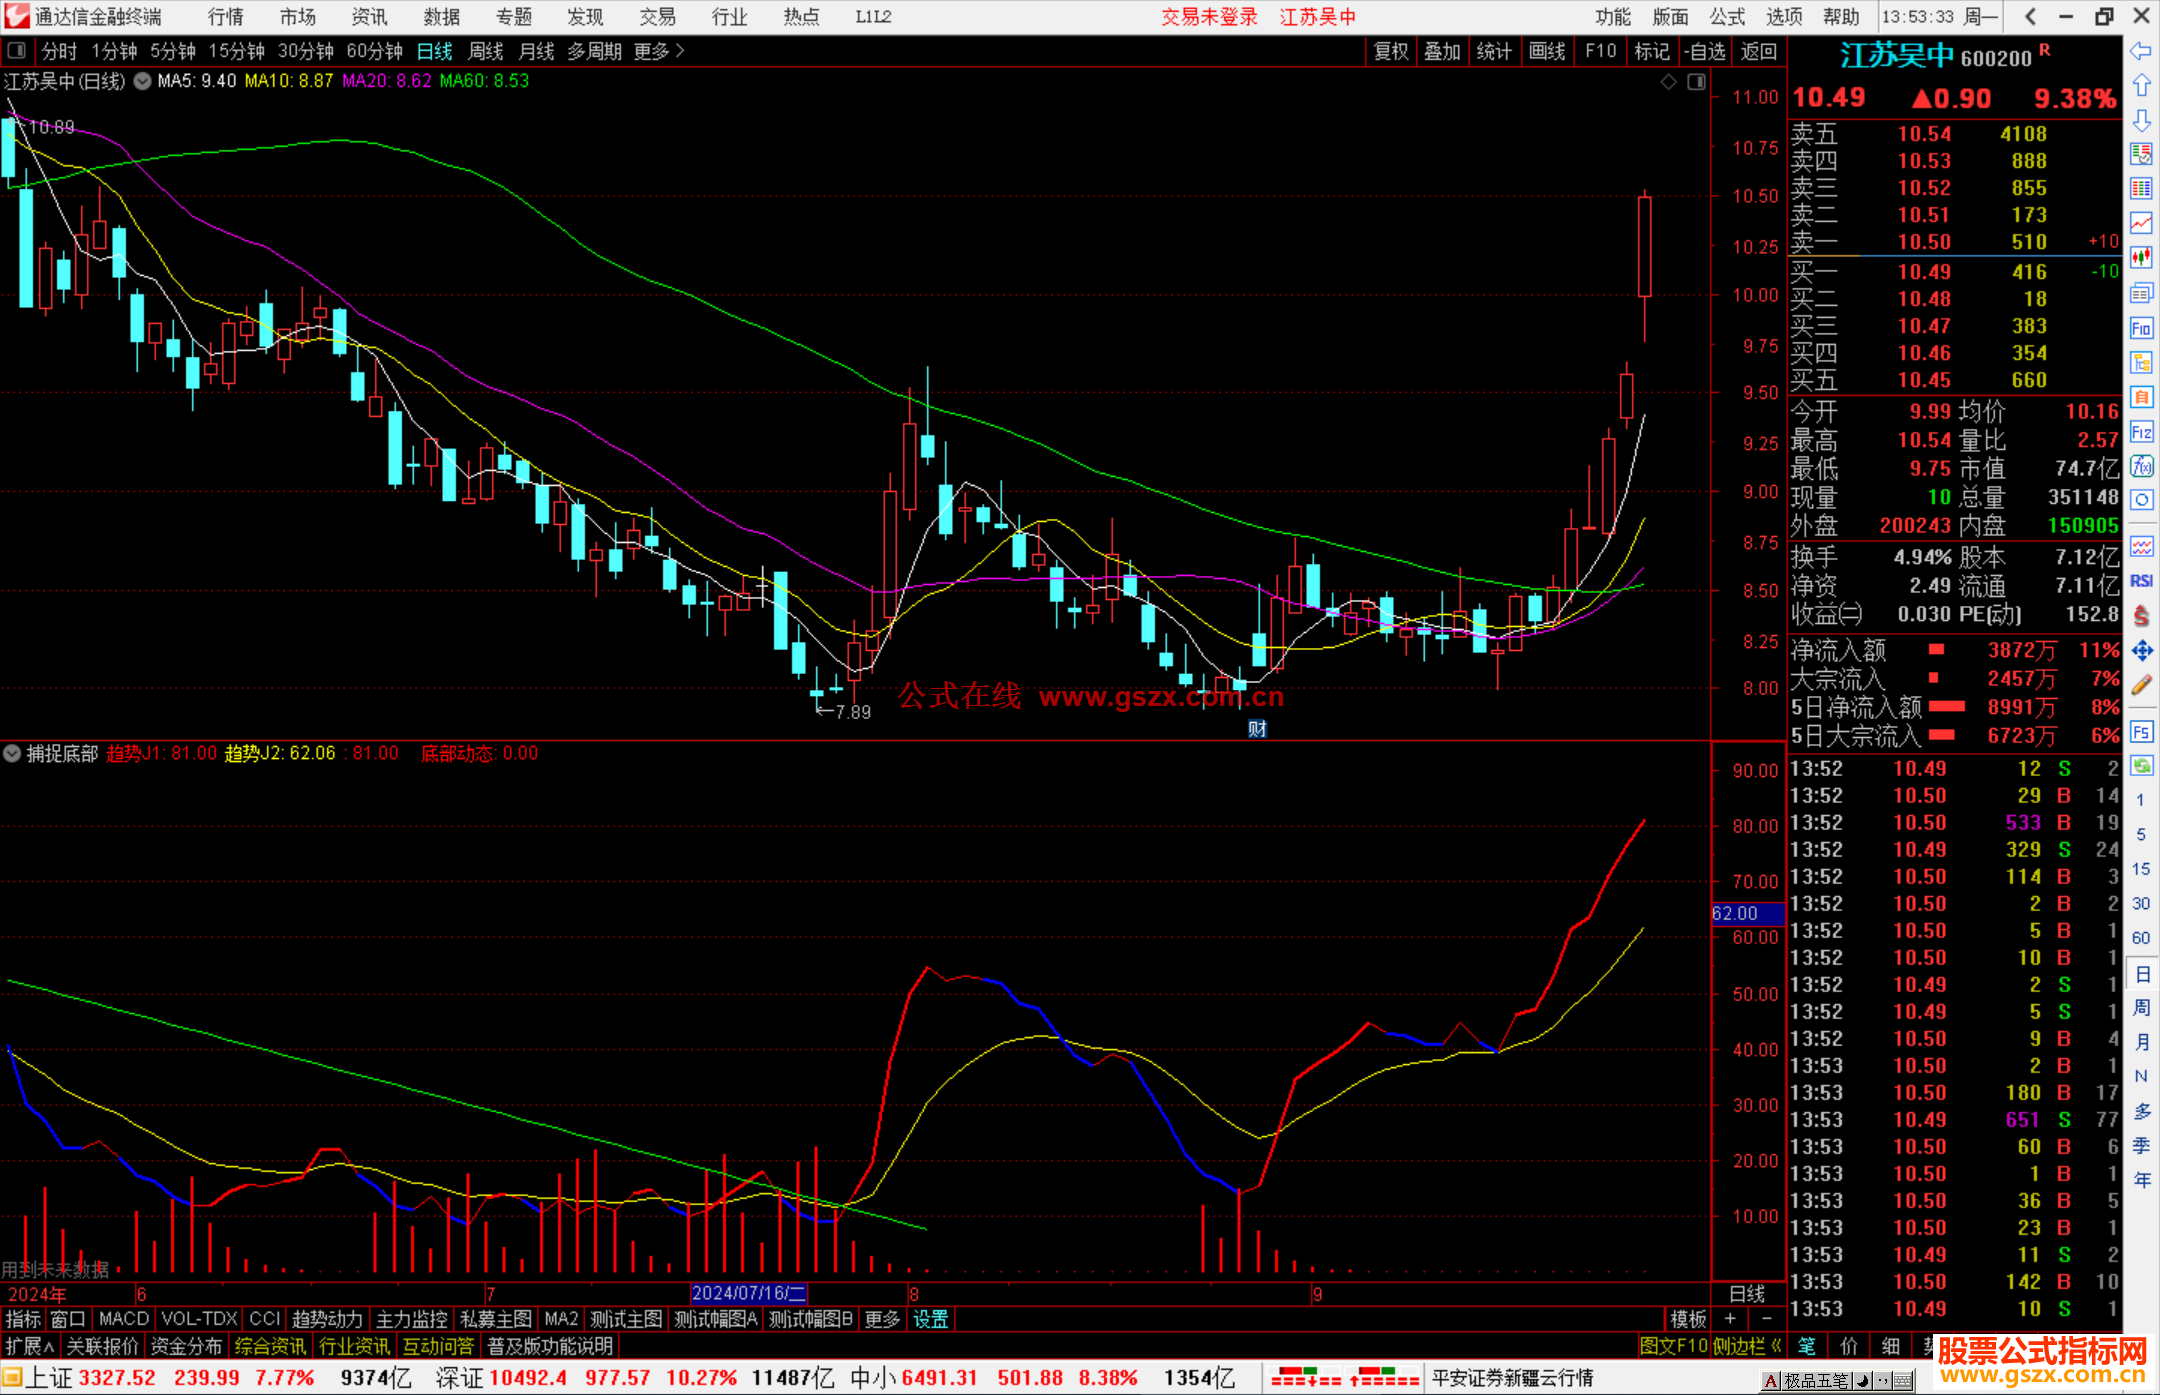Open 图文F10 button
This screenshot has height=1395, width=2160.
[1673, 1346]
